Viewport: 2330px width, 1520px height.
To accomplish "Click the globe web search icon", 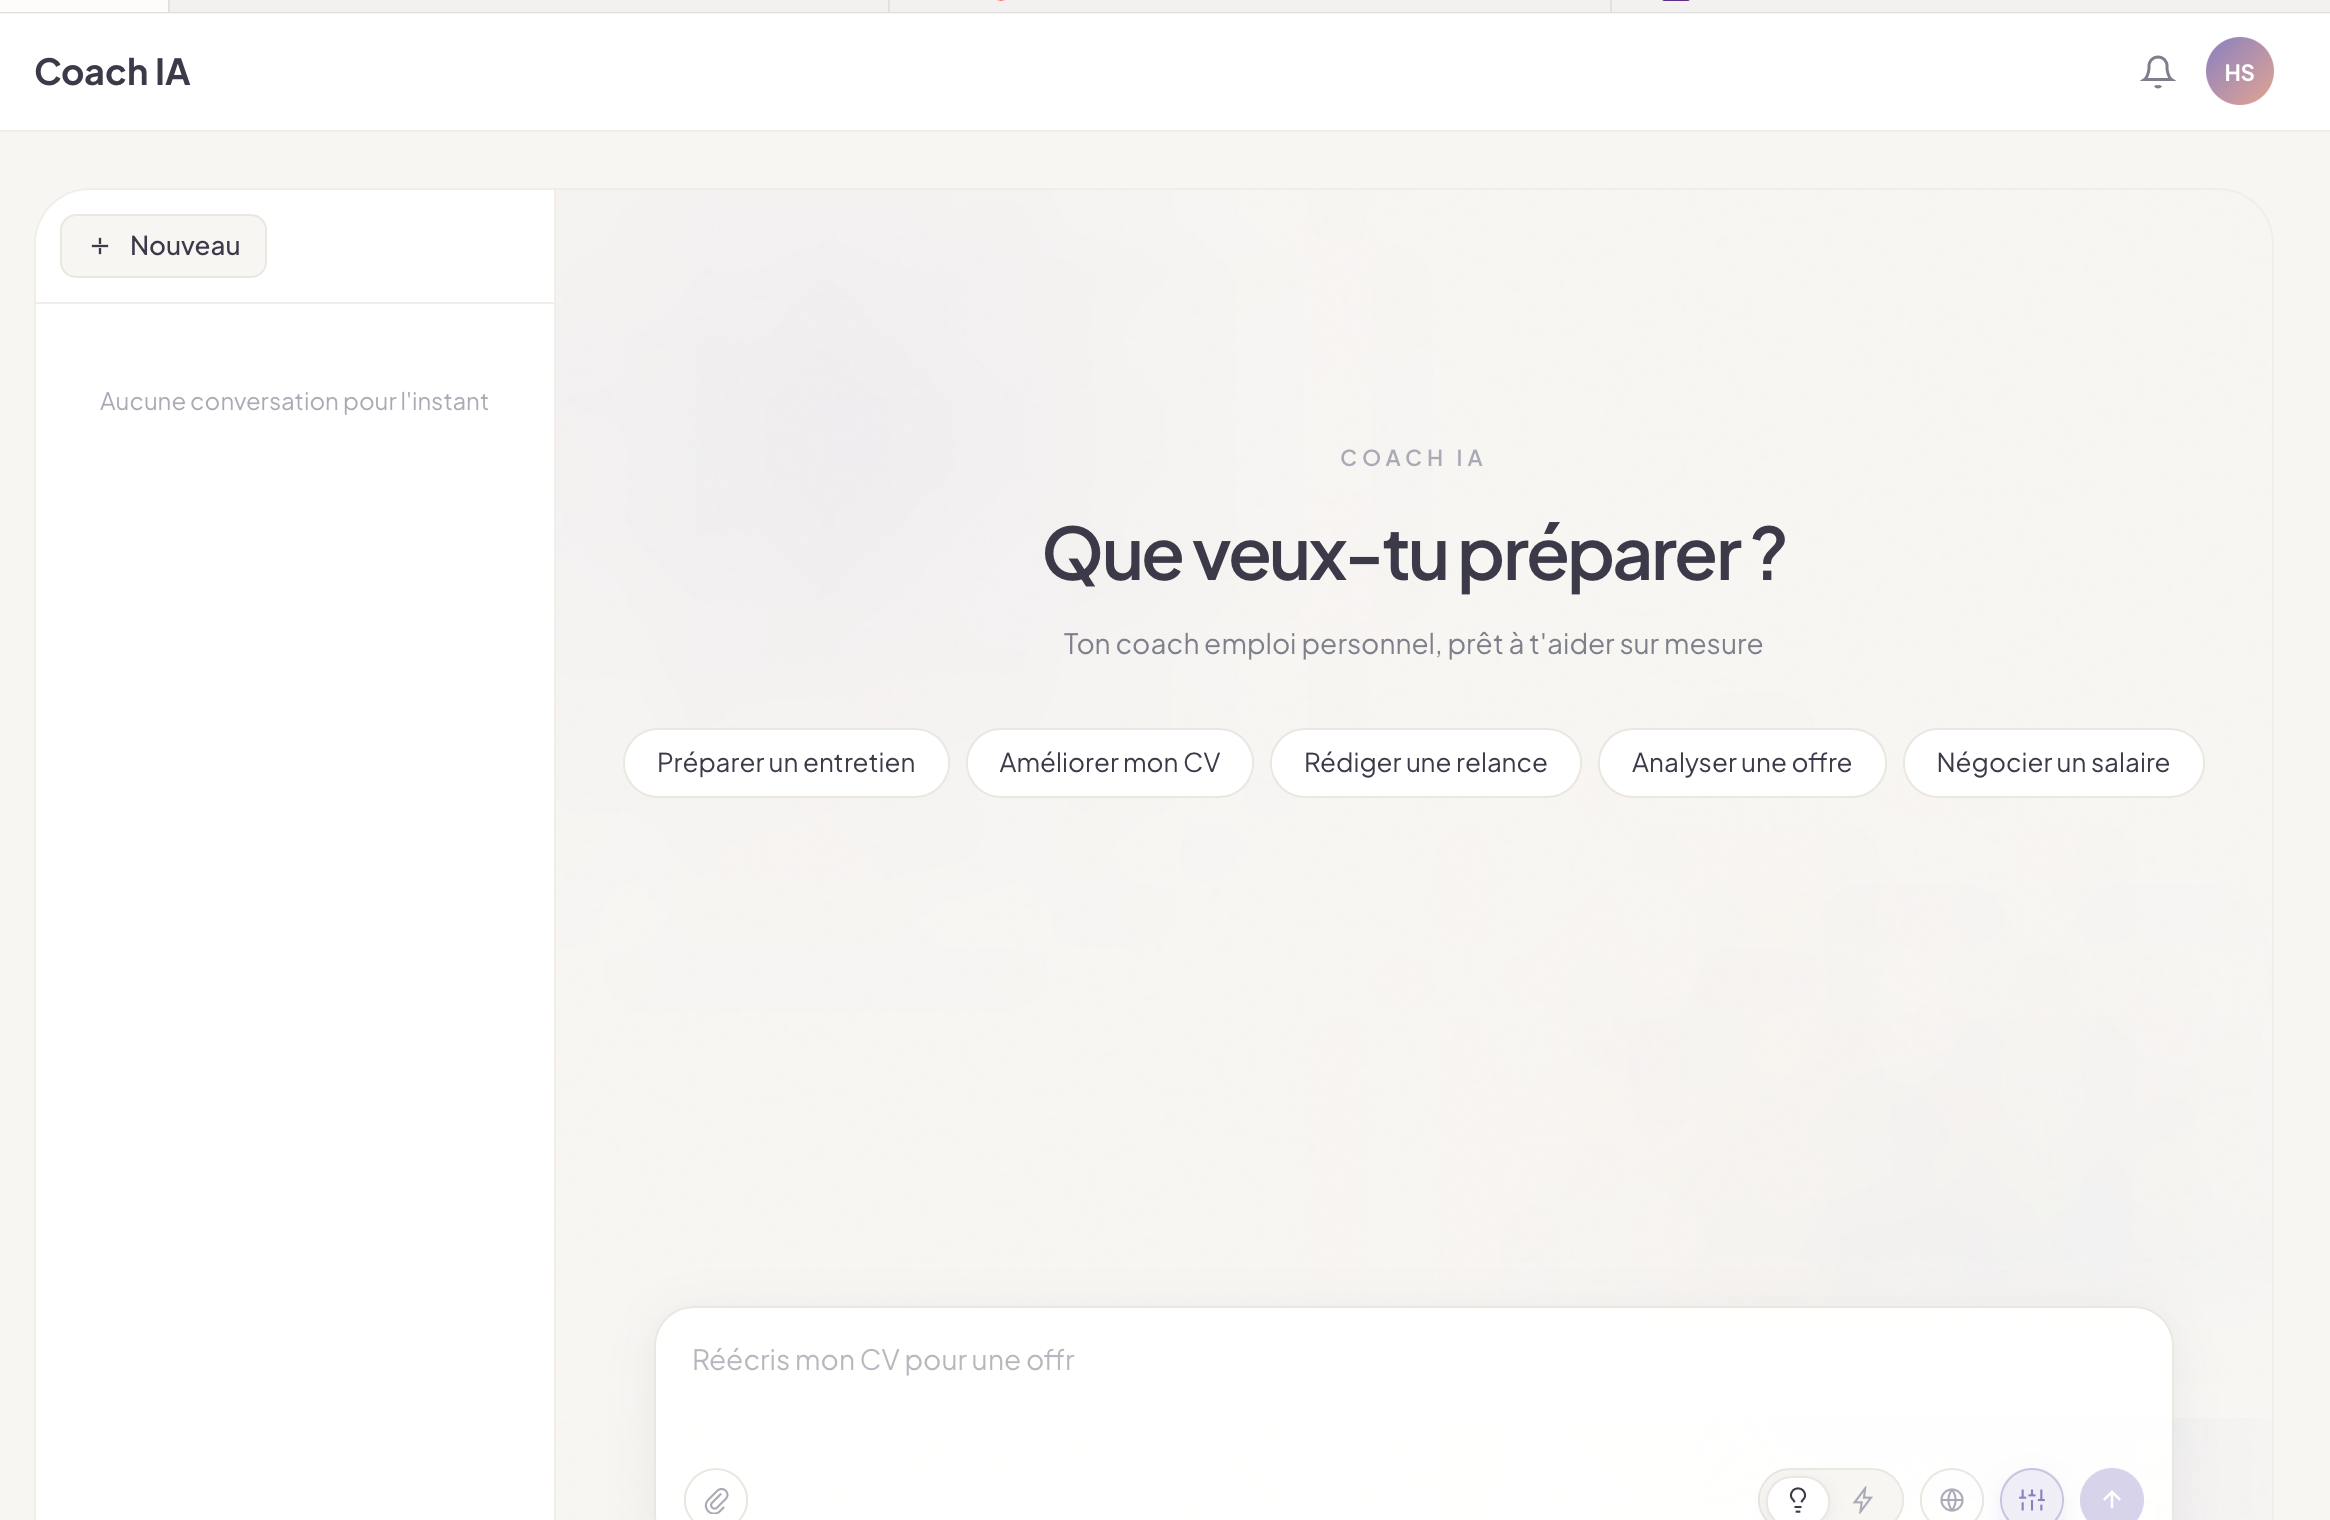I will [1951, 1499].
